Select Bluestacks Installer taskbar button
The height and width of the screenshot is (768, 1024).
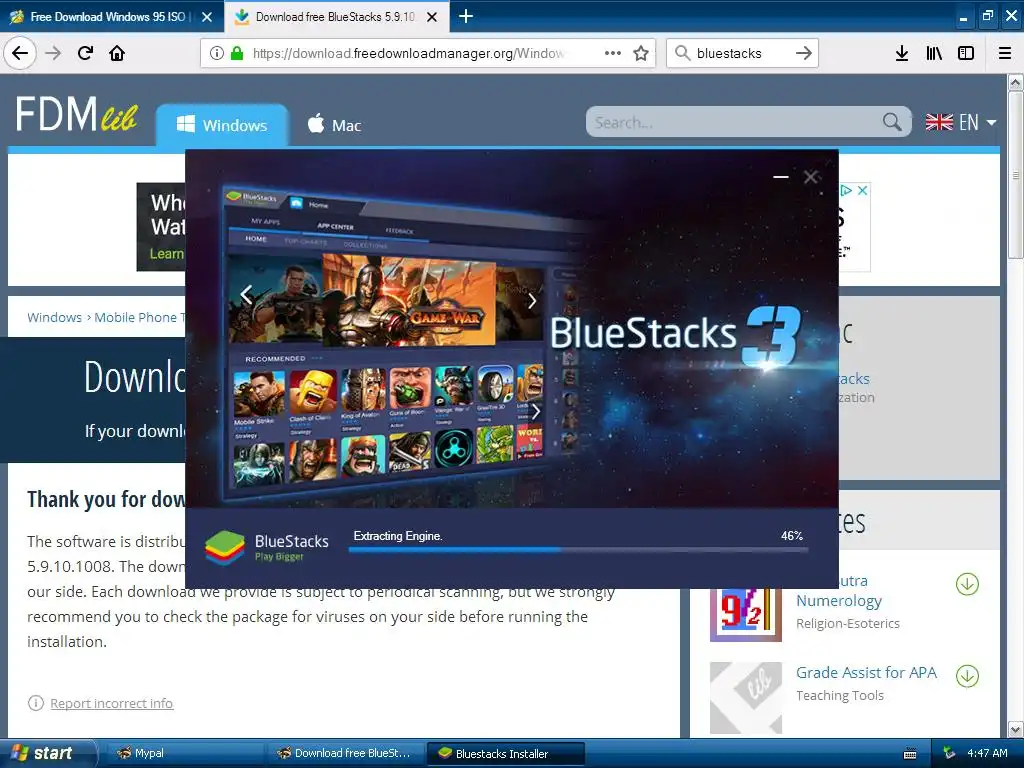pos(506,754)
